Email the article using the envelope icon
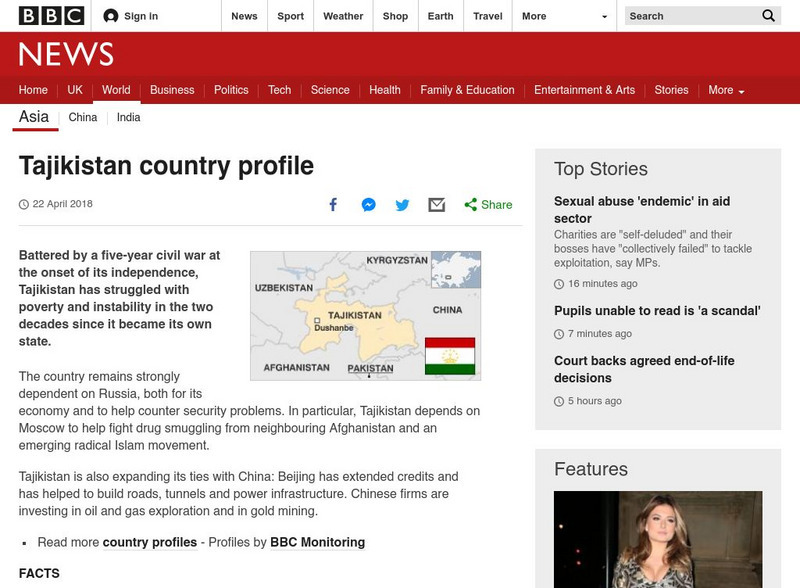Viewport: 800px width, 588px height. click(x=436, y=202)
